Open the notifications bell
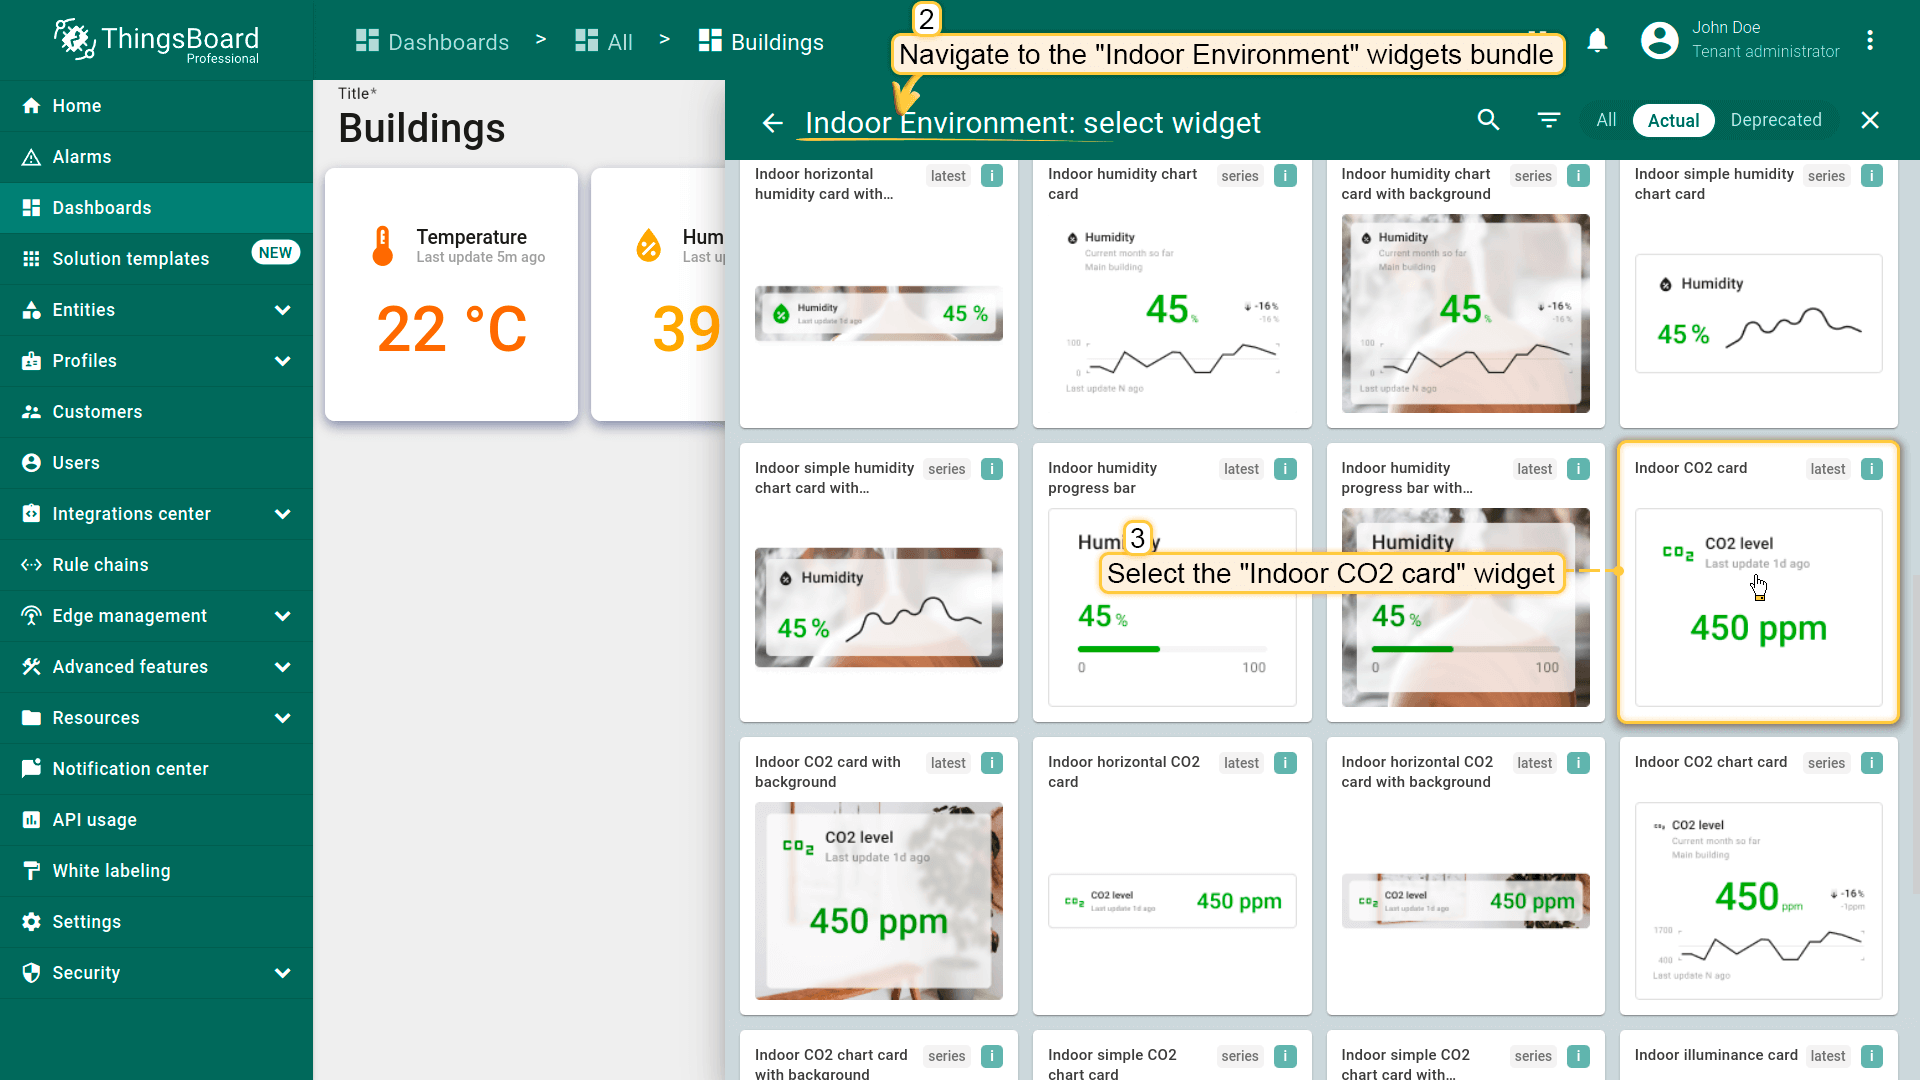The height and width of the screenshot is (1080, 1920). [x=1597, y=41]
